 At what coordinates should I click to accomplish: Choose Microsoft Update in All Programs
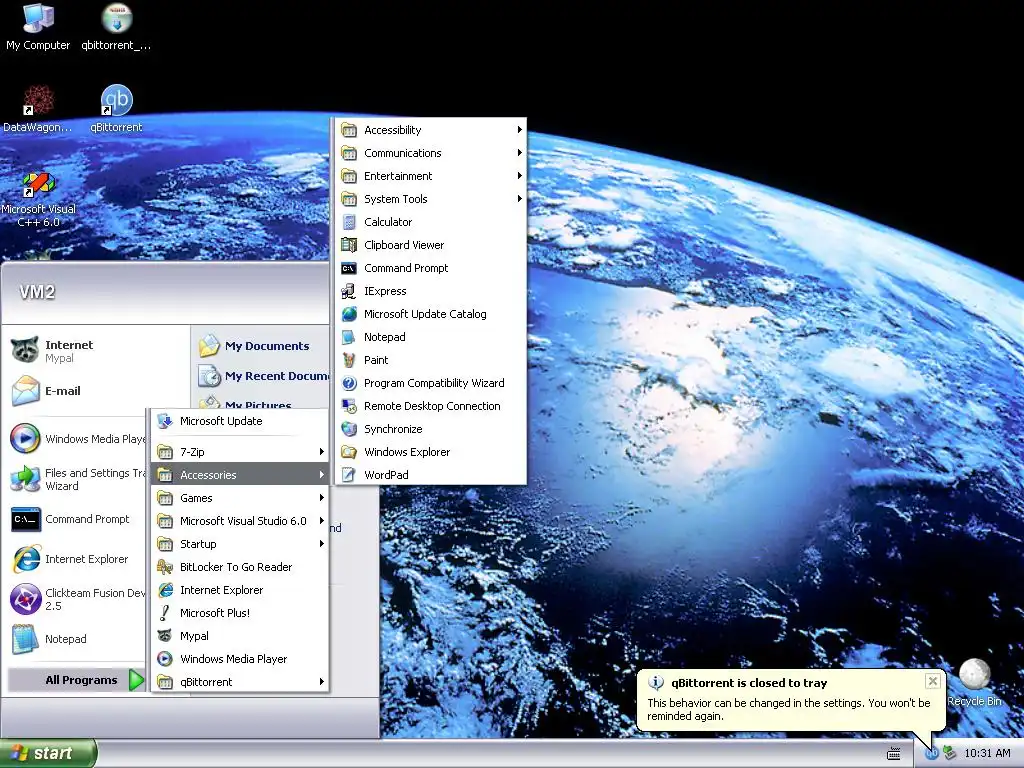coord(240,421)
